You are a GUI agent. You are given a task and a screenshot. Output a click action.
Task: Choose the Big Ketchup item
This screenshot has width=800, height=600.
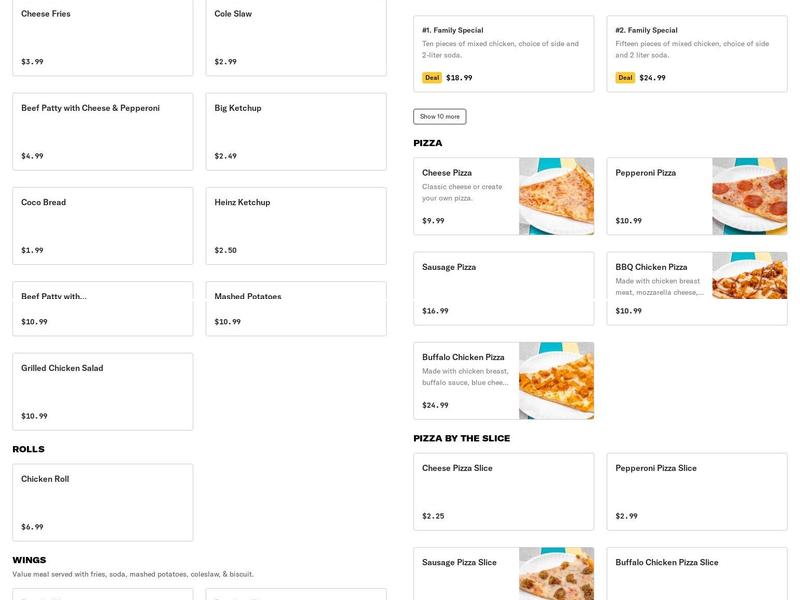(x=295, y=132)
